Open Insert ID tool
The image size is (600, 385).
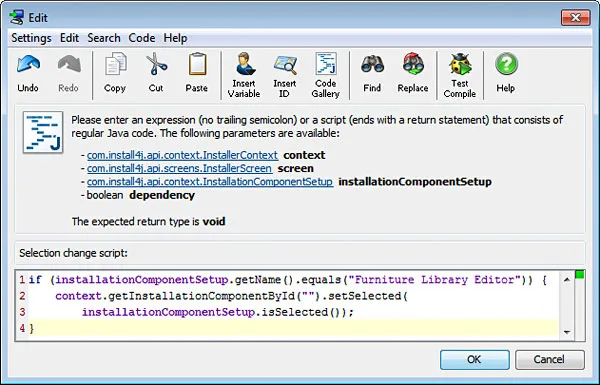[285, 75]
